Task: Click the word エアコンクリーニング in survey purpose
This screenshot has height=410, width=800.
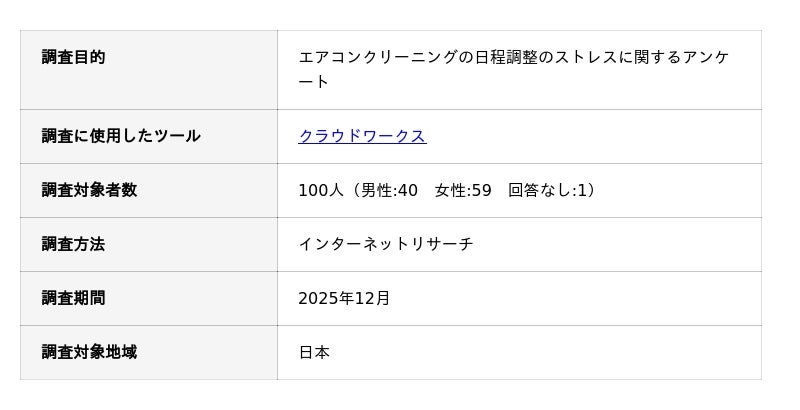Action: (378, 58)
